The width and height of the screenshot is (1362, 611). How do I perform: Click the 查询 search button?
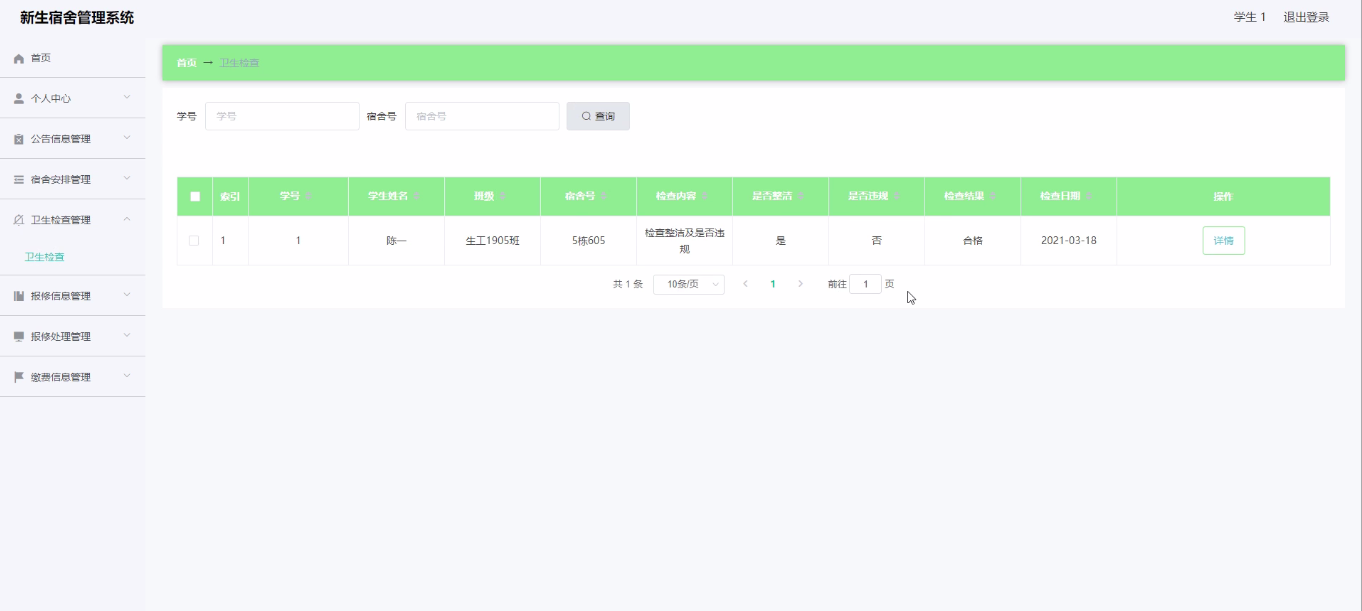coord(598,116)
